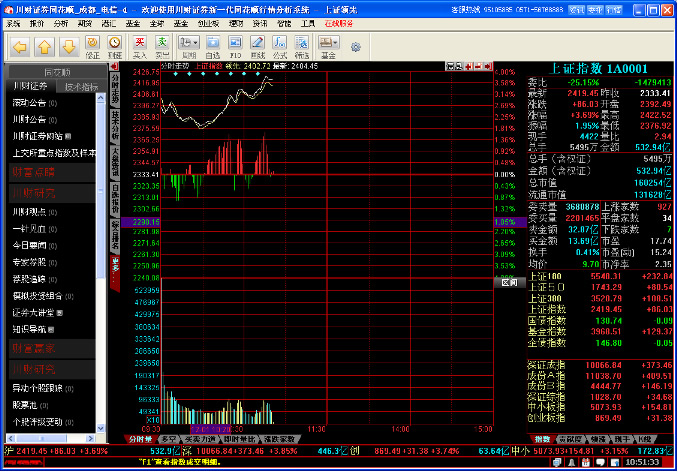
Task: Open the 分析 menu in menu bar
Action: (61, 22)
